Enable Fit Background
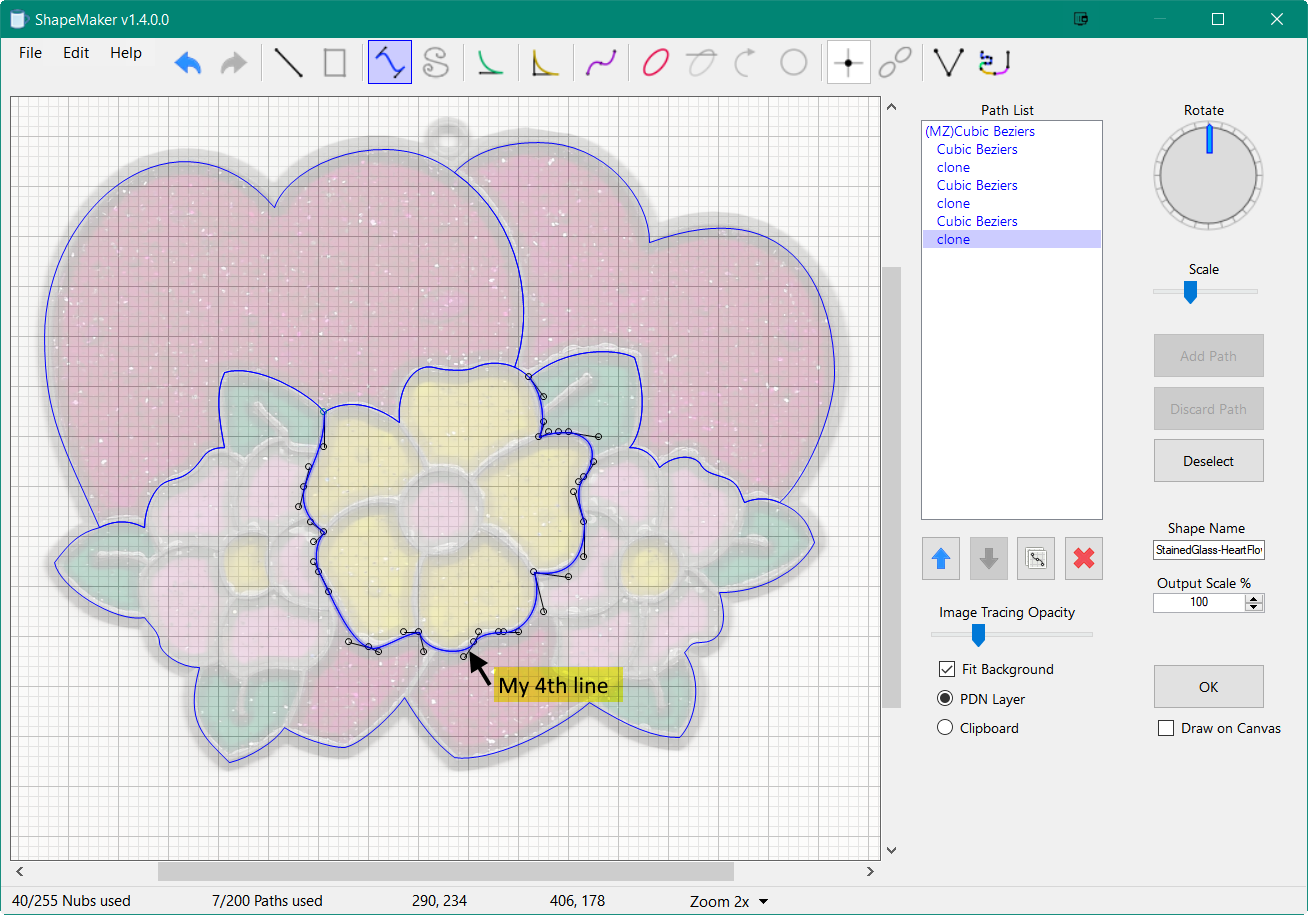 pyautogui.click(x=945, y=669)
